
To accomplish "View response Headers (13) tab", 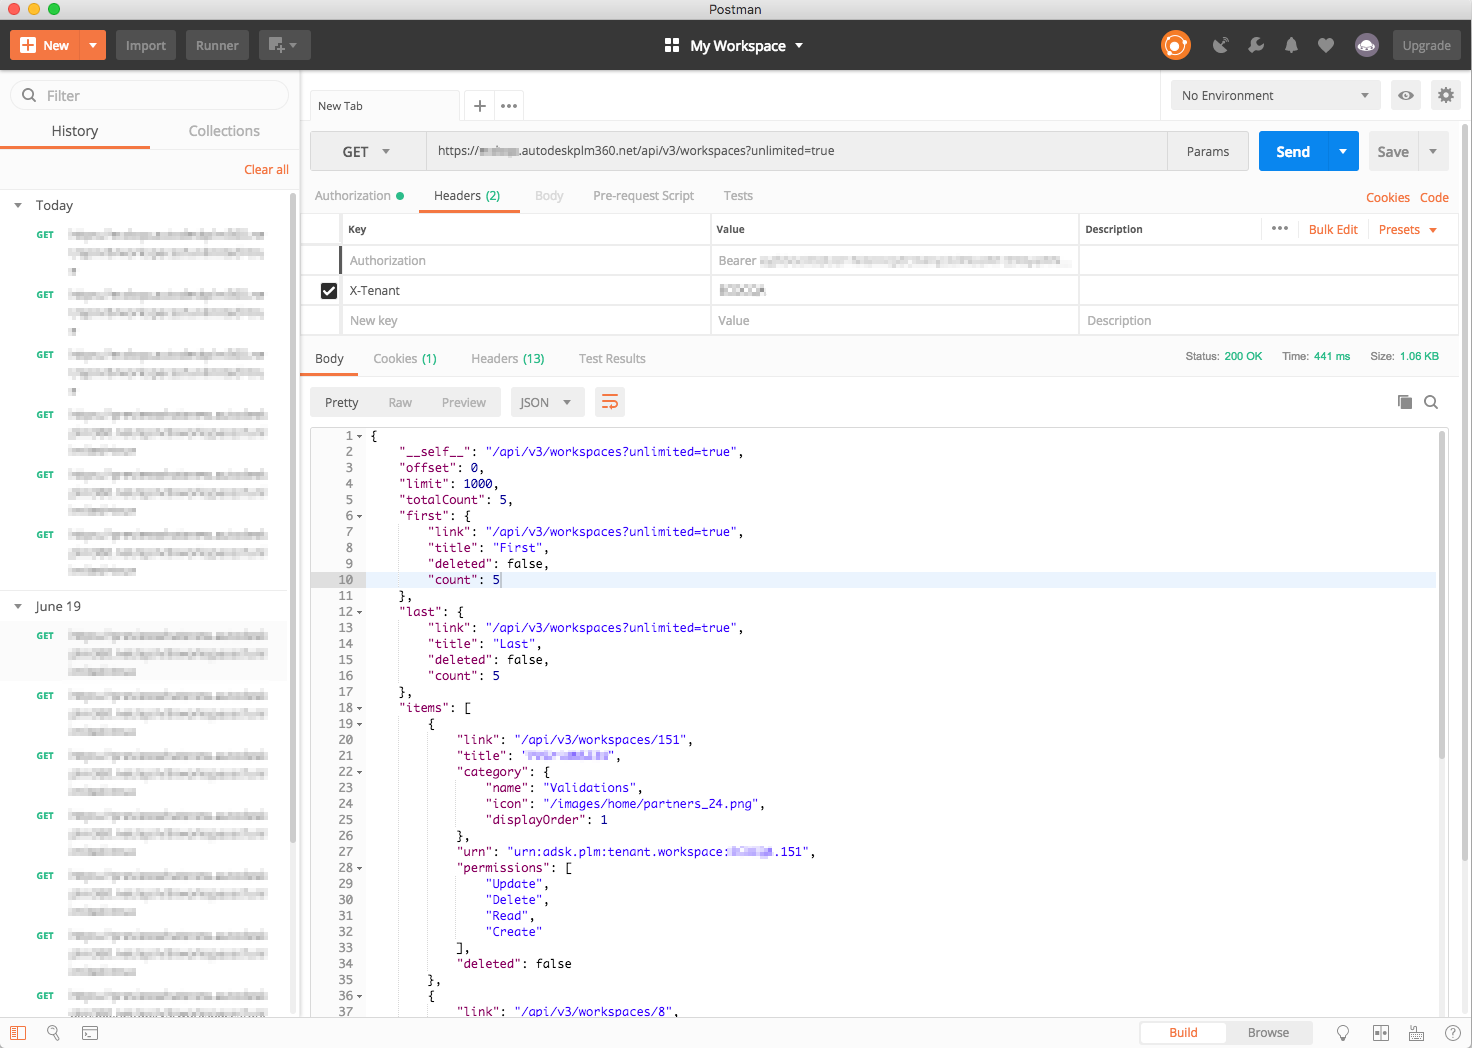I will 508,359.
